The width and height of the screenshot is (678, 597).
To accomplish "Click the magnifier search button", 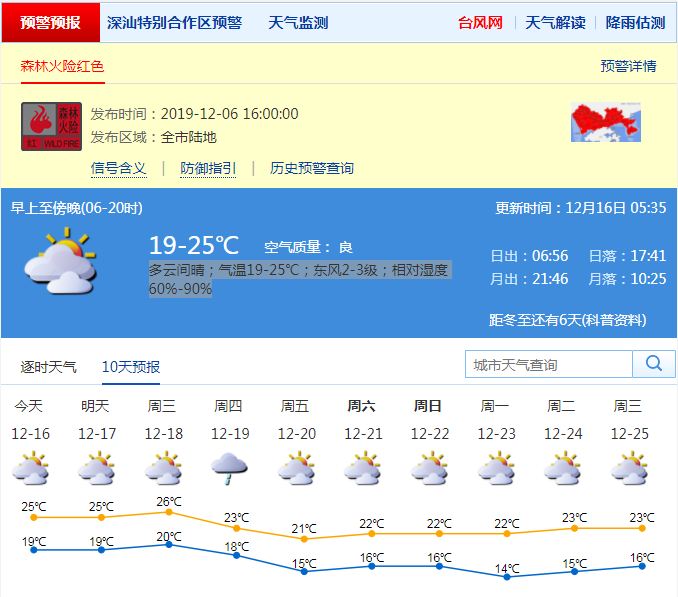I will click(x=654, y=364).
